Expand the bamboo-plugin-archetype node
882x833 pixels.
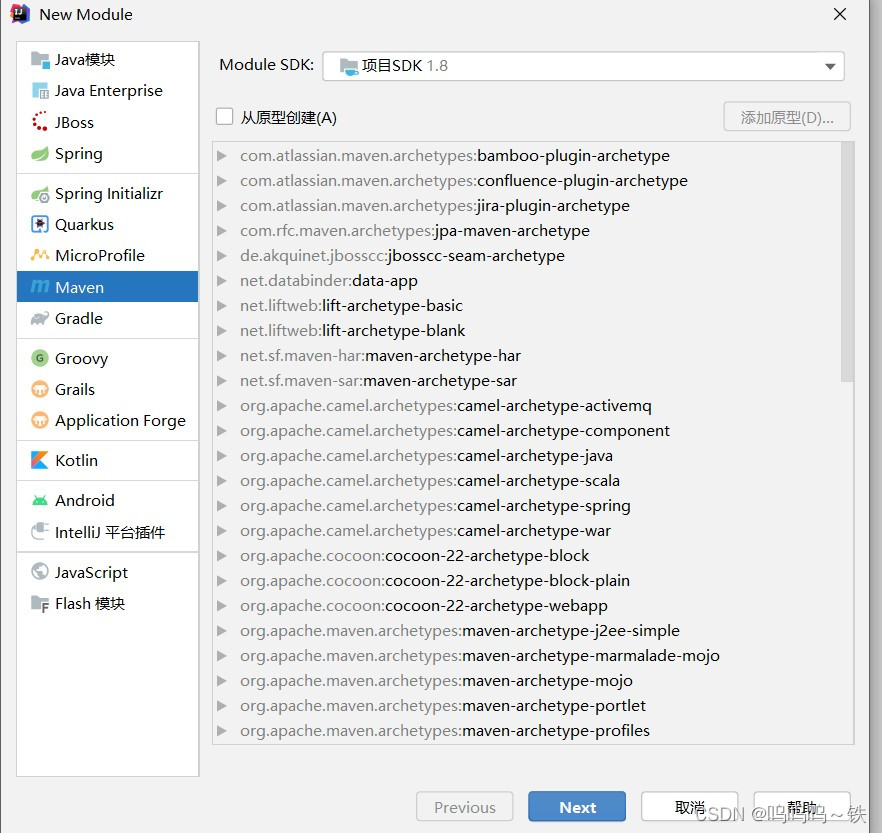(x=222, y=156)
